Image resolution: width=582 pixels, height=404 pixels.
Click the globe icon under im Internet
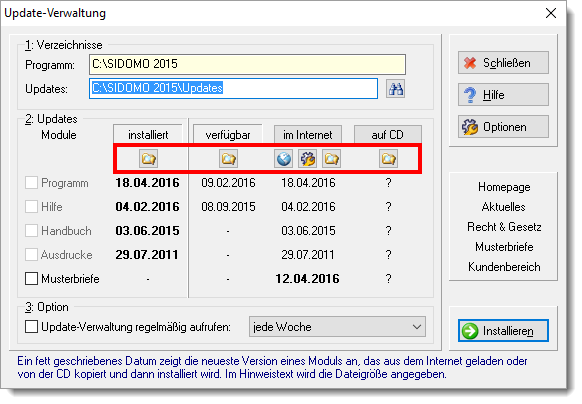coord(284,159)
